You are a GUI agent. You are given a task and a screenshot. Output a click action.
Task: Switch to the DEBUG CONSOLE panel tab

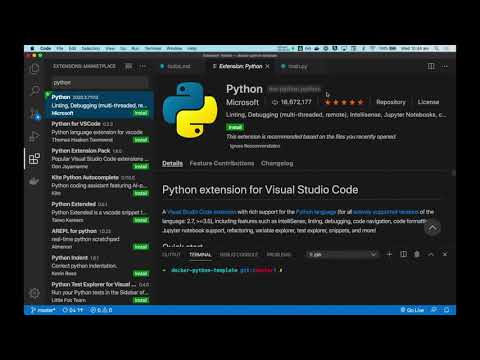[239, 254]
